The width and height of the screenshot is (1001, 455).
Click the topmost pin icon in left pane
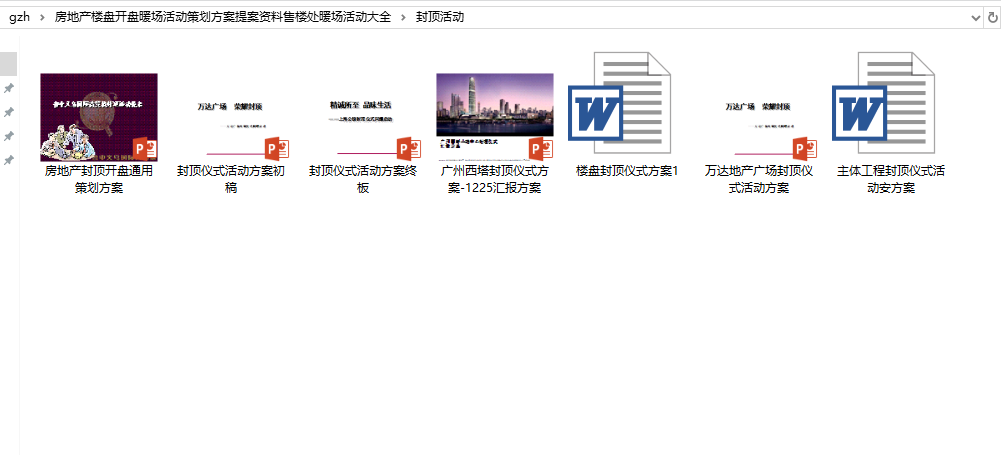[9, 88]
